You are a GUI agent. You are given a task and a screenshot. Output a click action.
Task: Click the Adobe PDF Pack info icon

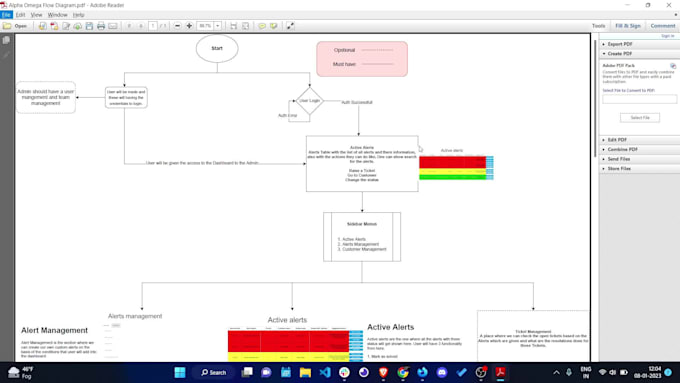click(673, 65)
